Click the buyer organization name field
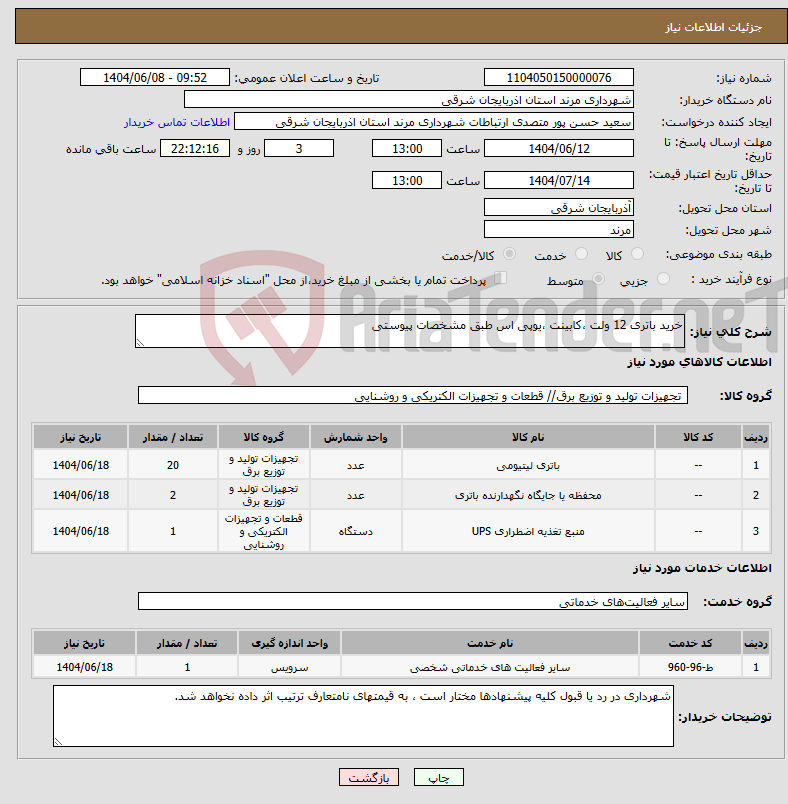Image resolution: width=788 pixels, height=804 pixels. coord(409,99)
